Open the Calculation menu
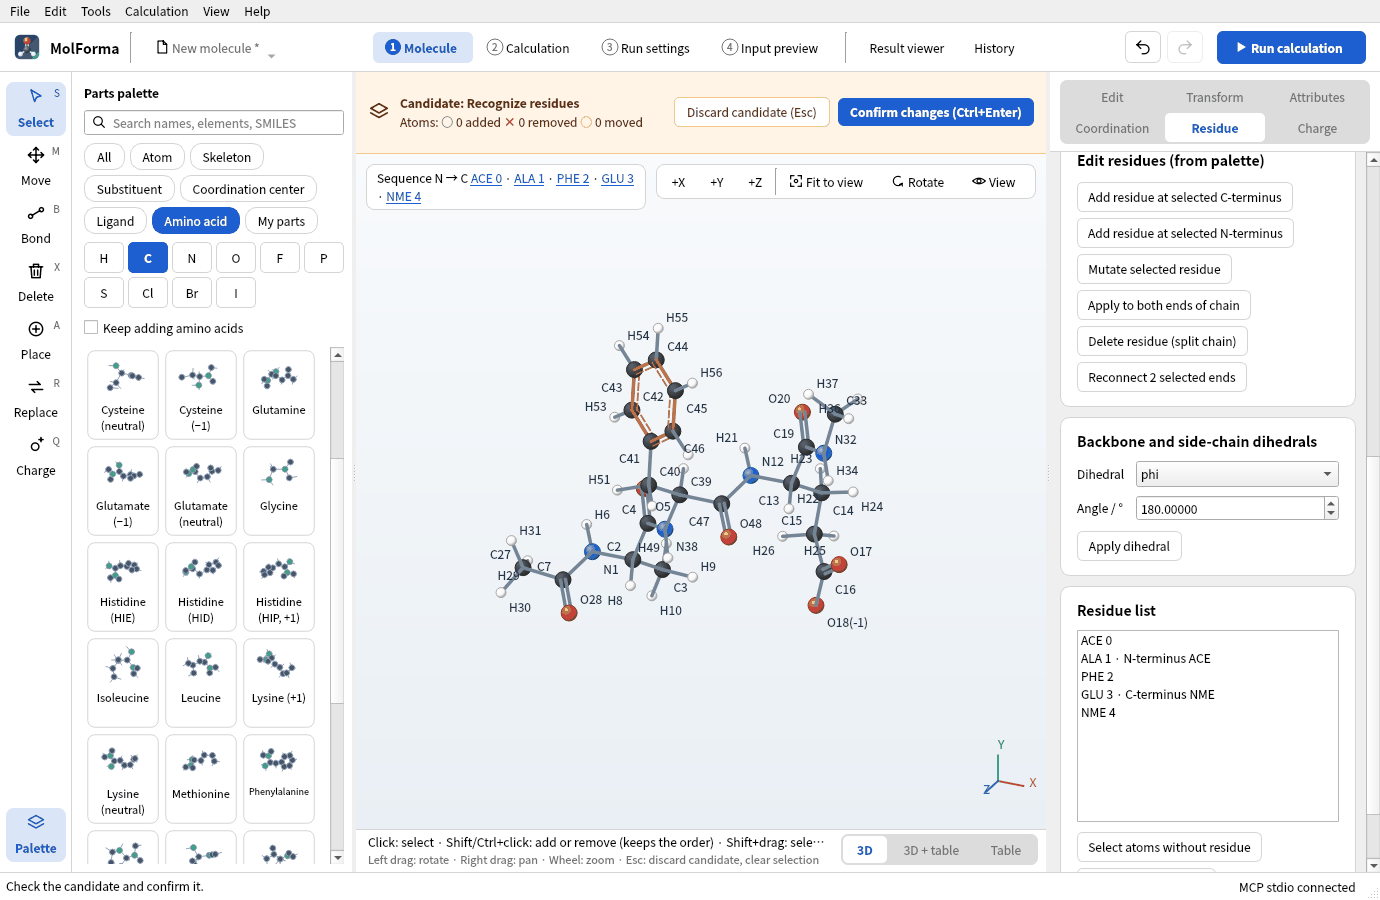 [x=156, y=11]
